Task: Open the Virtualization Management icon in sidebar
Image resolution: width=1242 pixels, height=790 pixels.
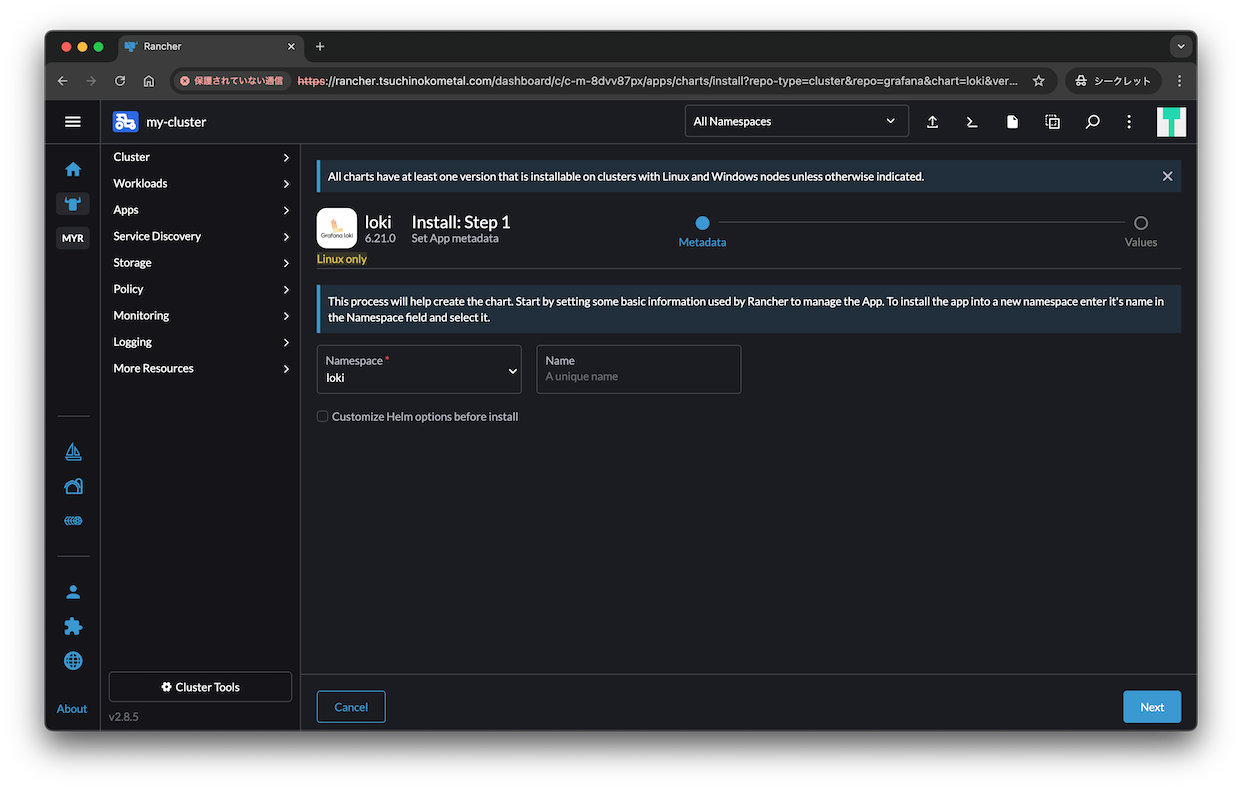Action: (x=73, y=521)
